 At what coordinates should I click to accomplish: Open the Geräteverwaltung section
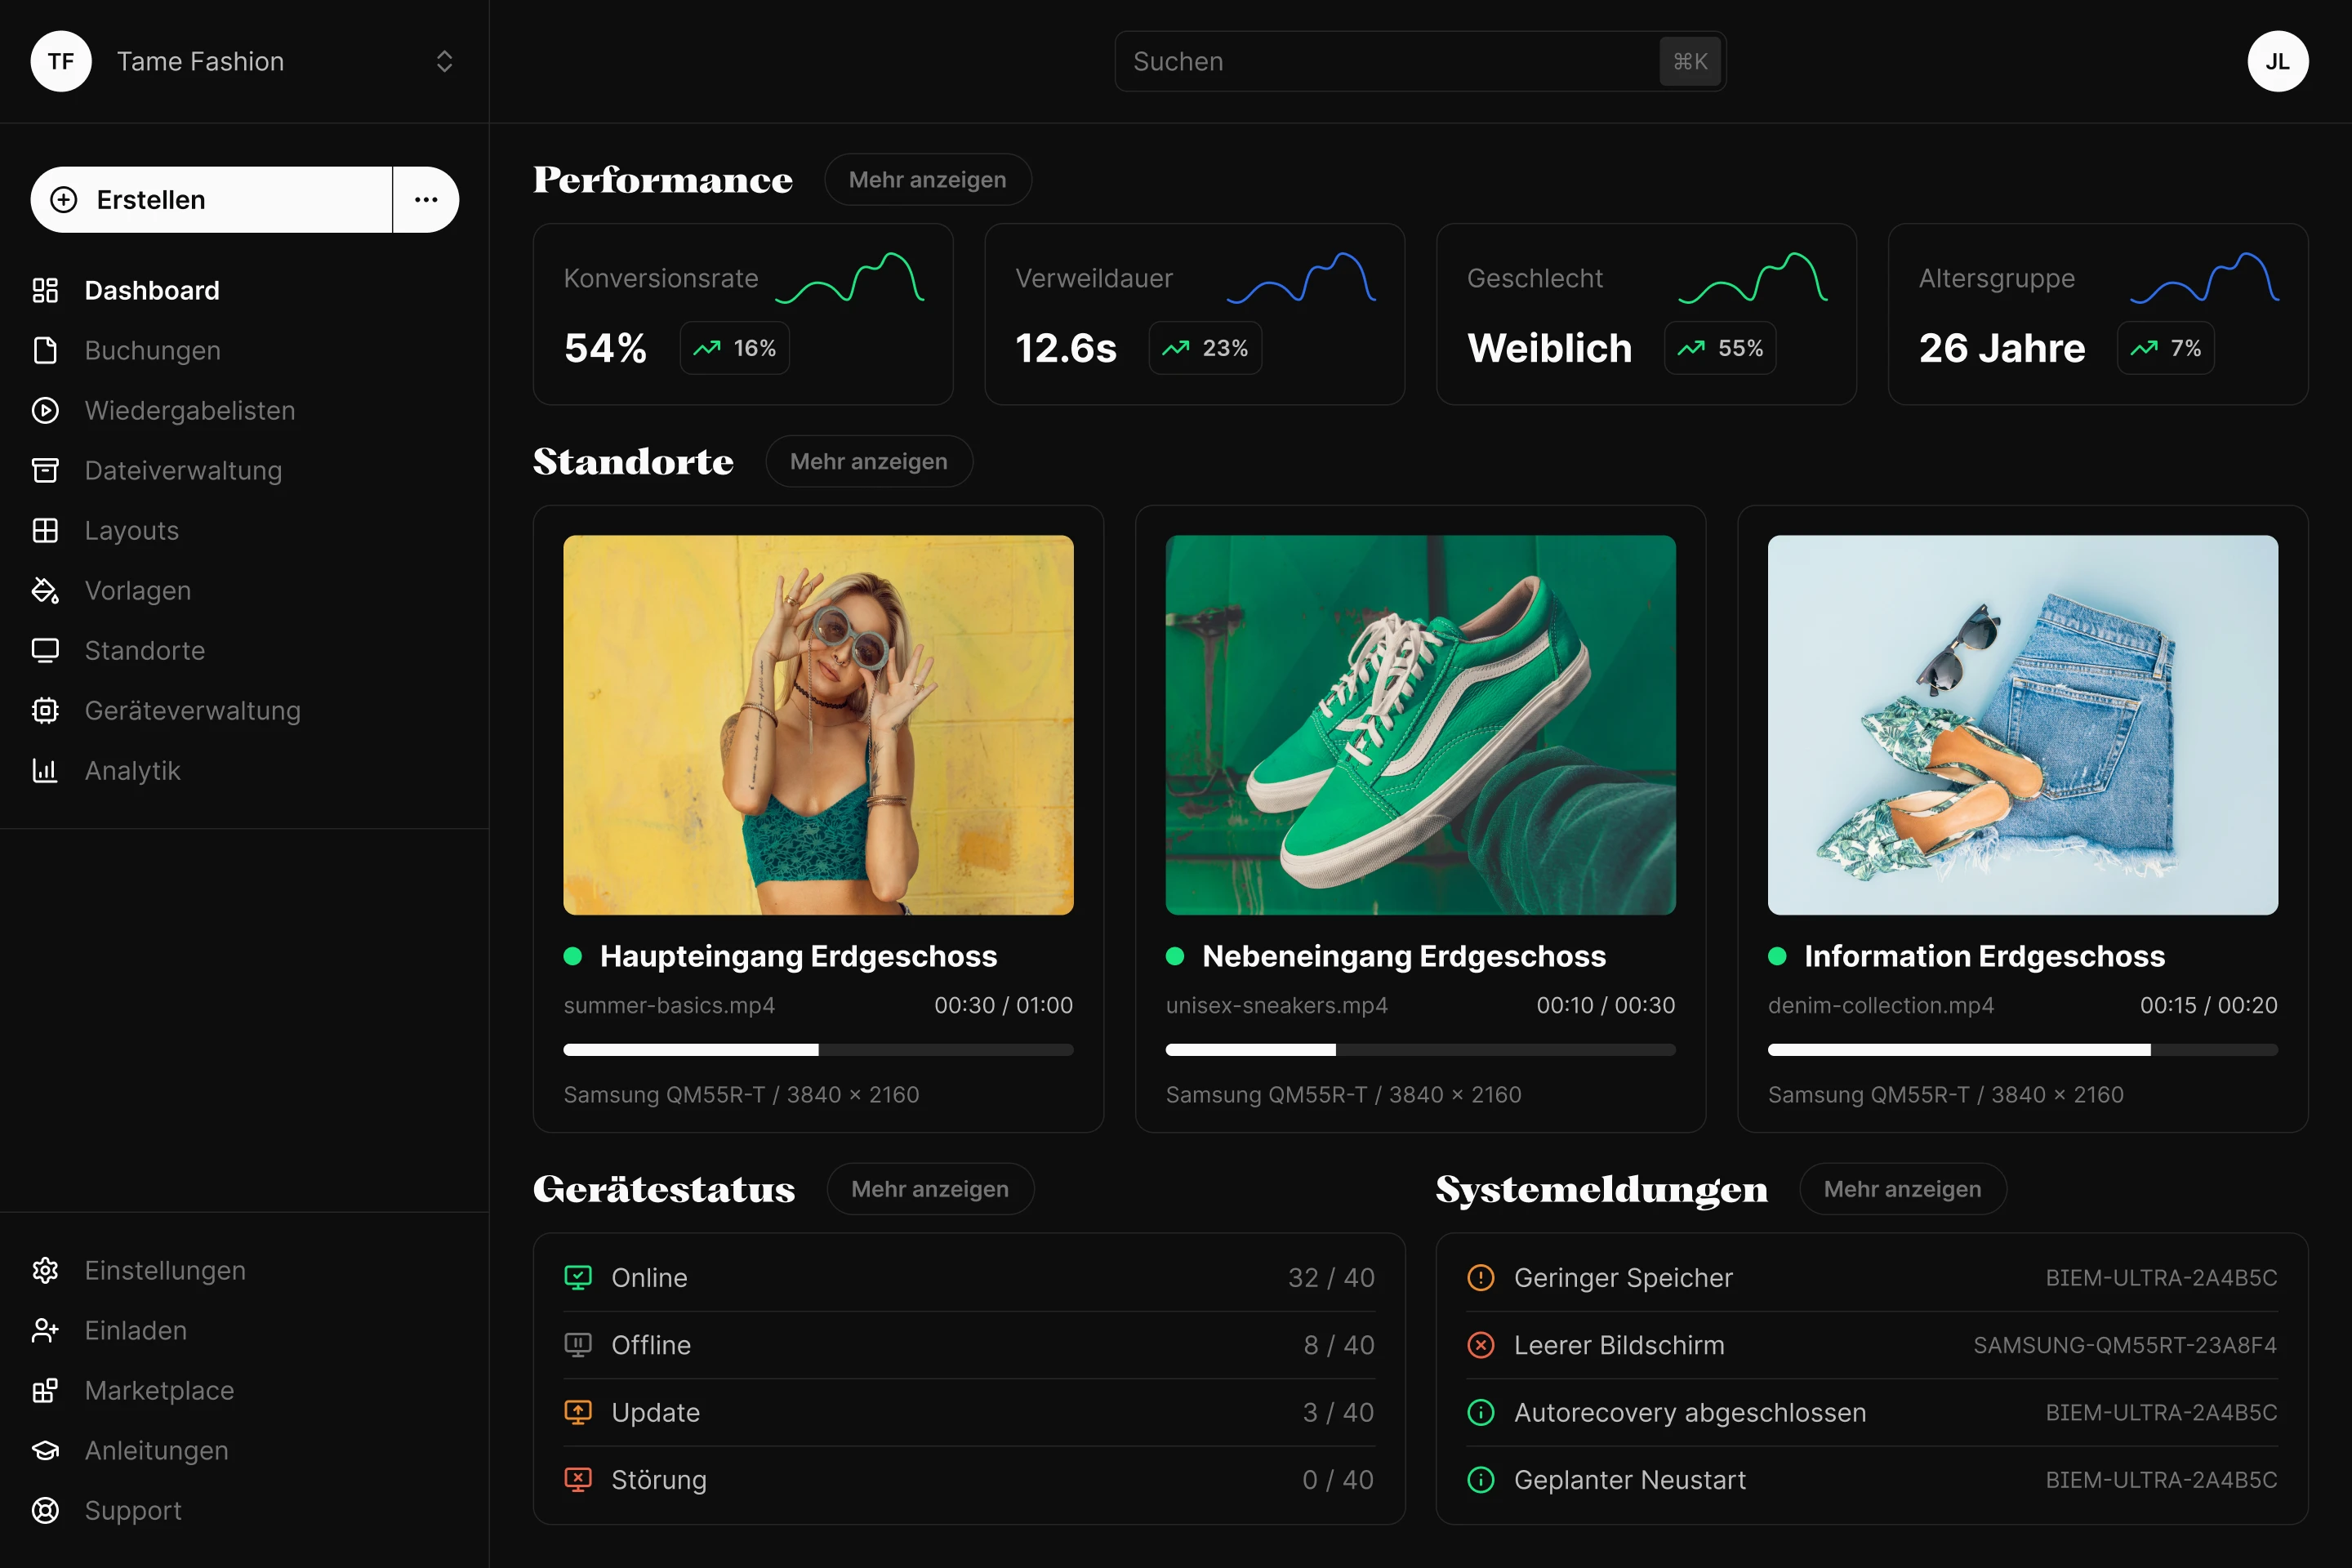point(192,710)
